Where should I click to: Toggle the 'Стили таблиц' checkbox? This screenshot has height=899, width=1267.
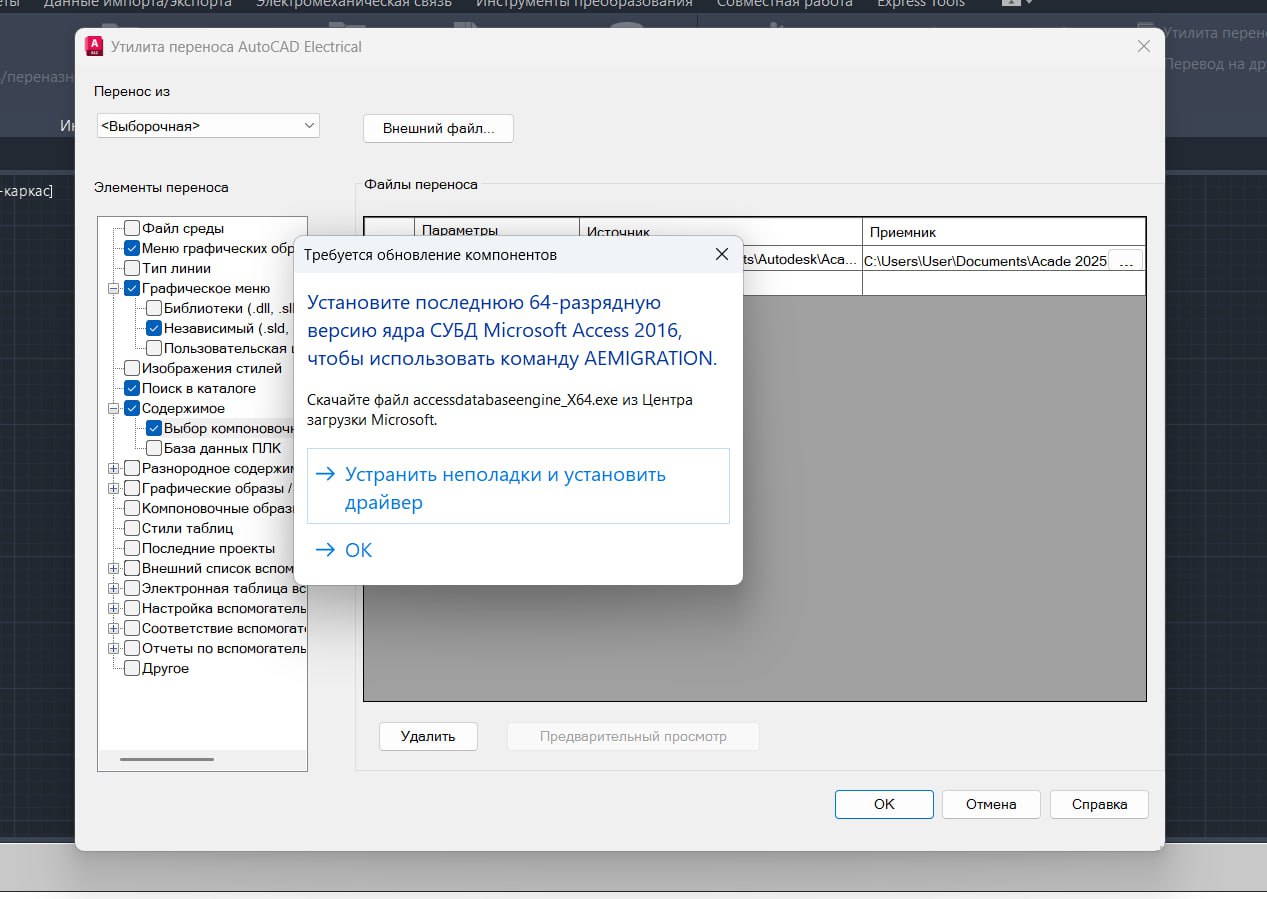(132, 528)
